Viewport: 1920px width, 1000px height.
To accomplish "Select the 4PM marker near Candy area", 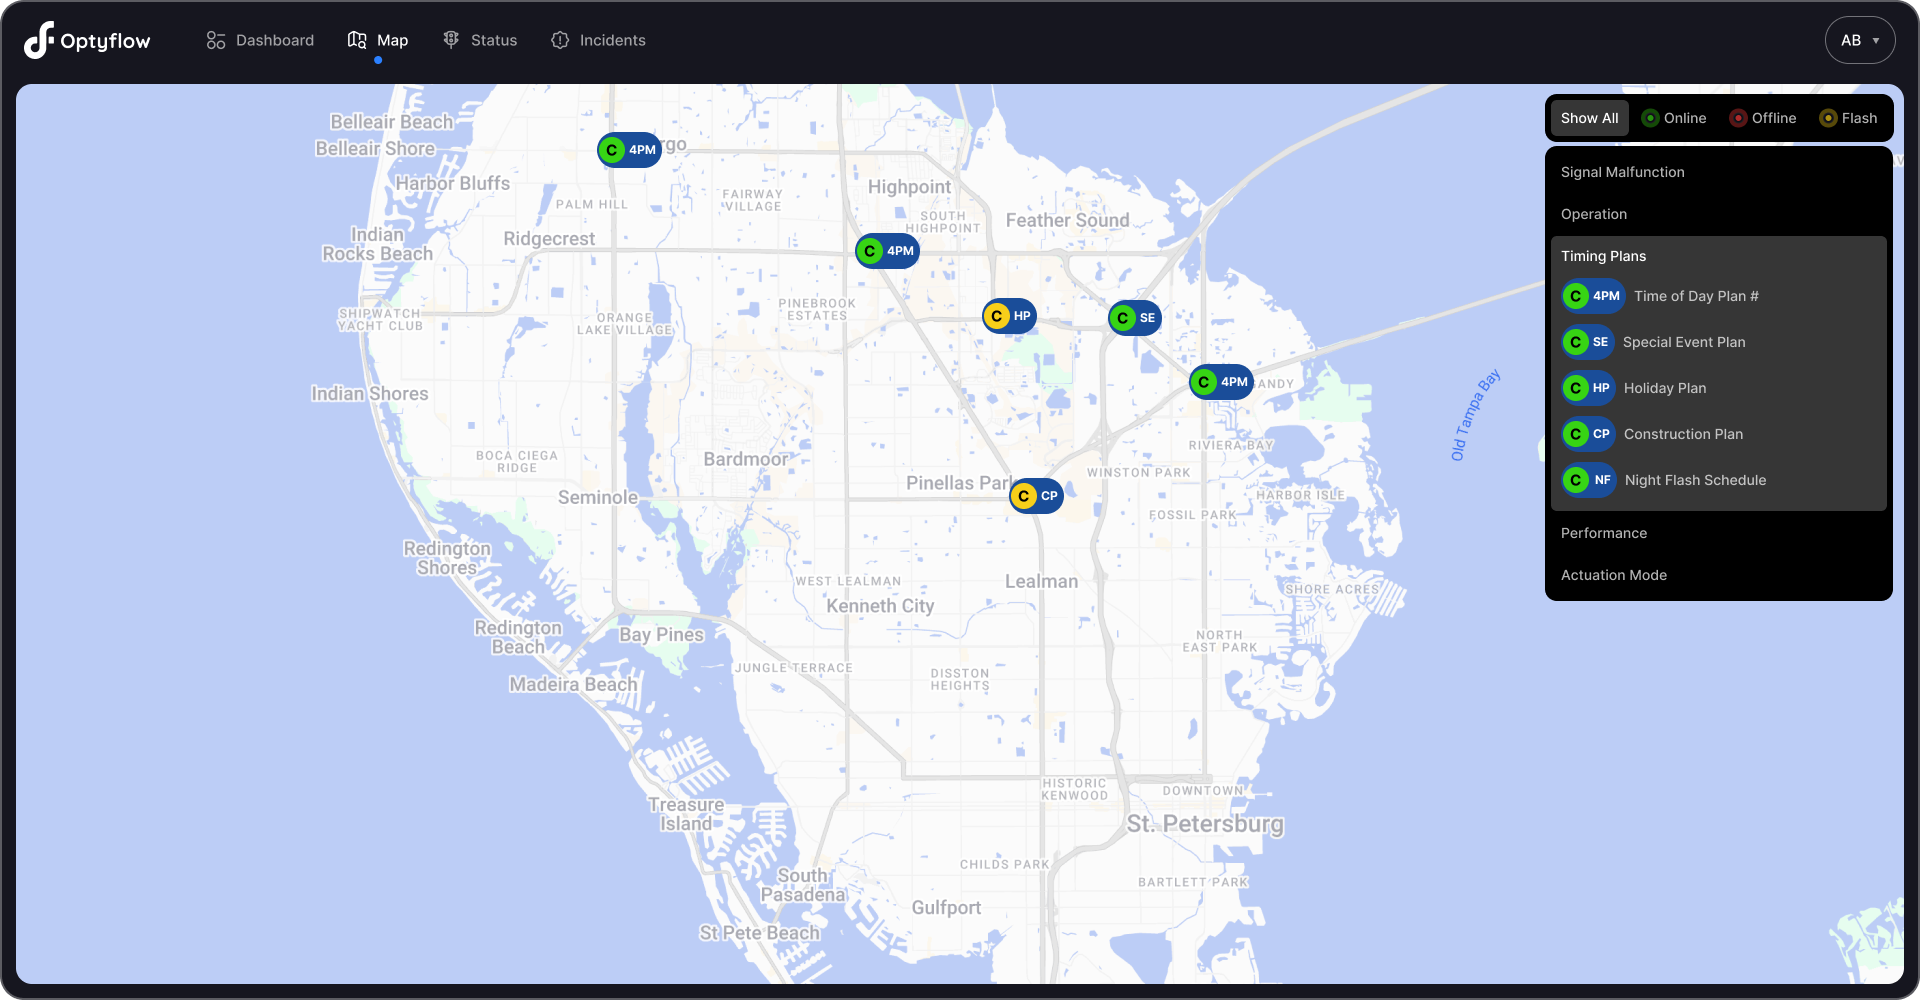I will [x=1220, y=382].
